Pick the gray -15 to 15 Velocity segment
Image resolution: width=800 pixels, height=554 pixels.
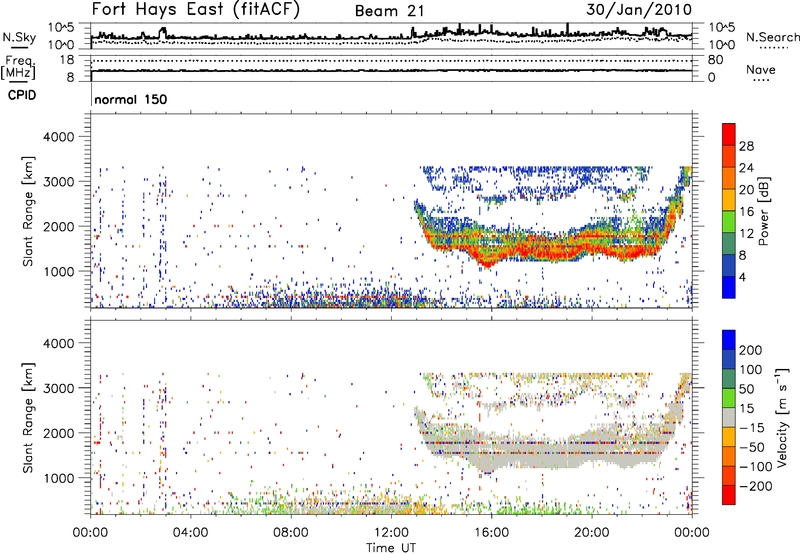click(729, 417)
